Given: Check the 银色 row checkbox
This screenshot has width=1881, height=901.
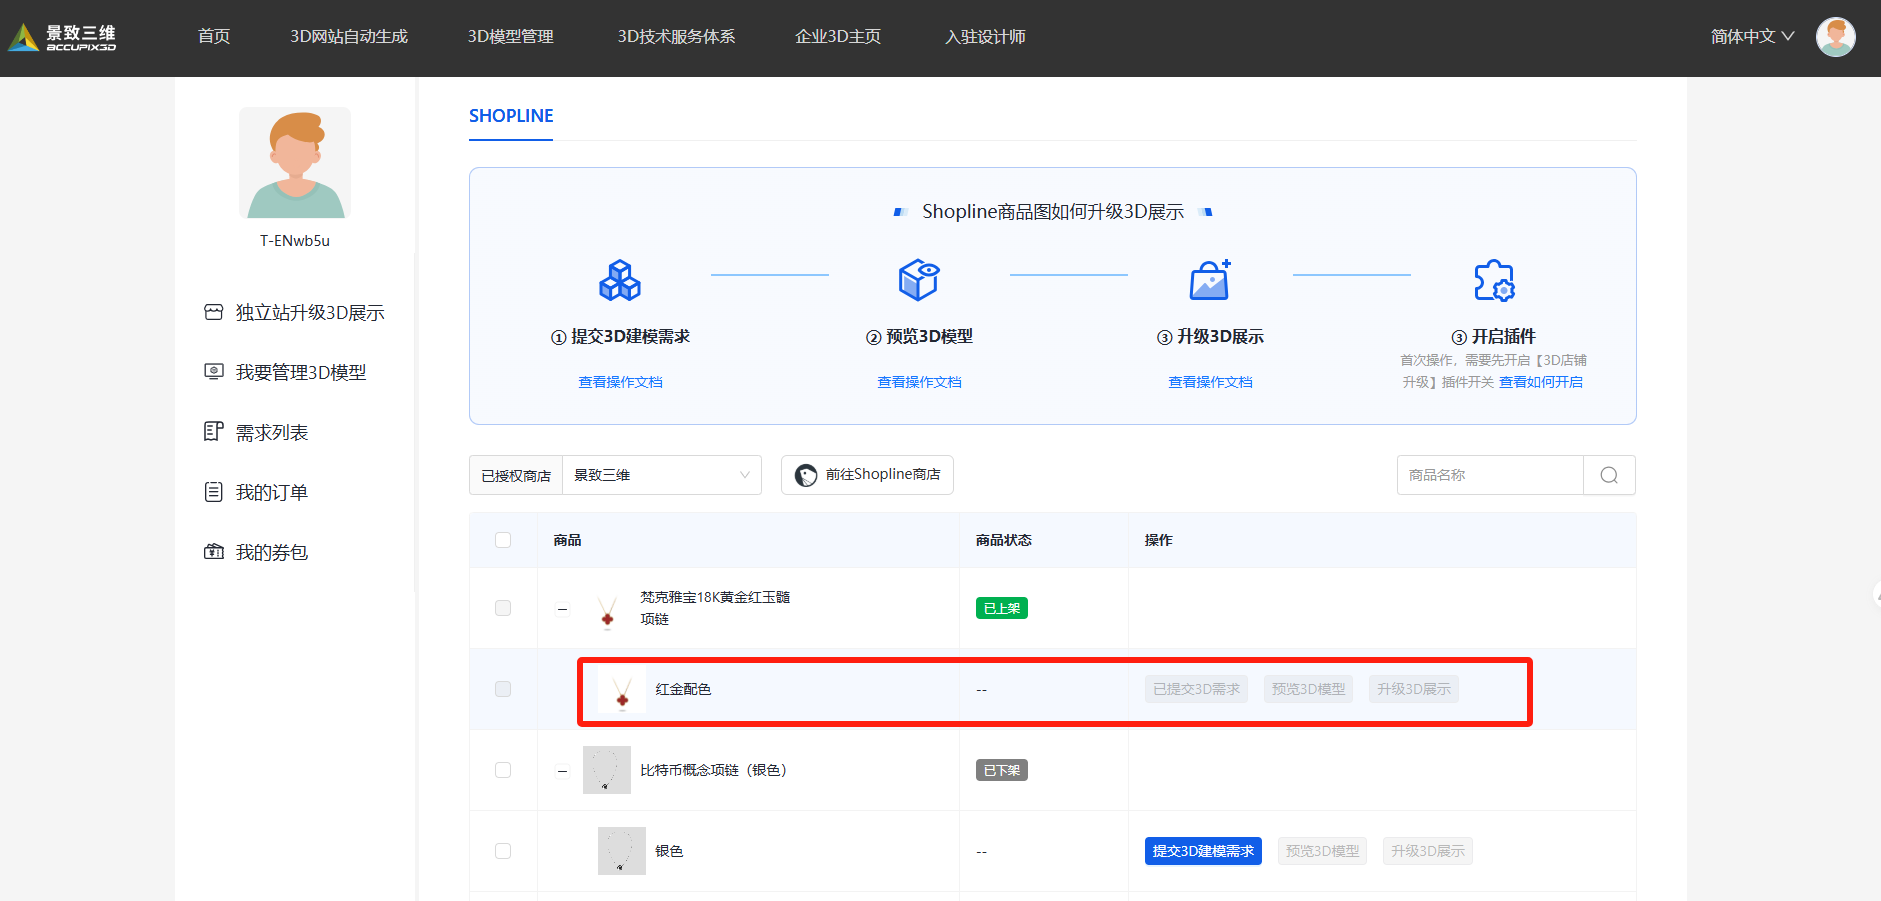Looking at the screenshot, I should [503, 851].
